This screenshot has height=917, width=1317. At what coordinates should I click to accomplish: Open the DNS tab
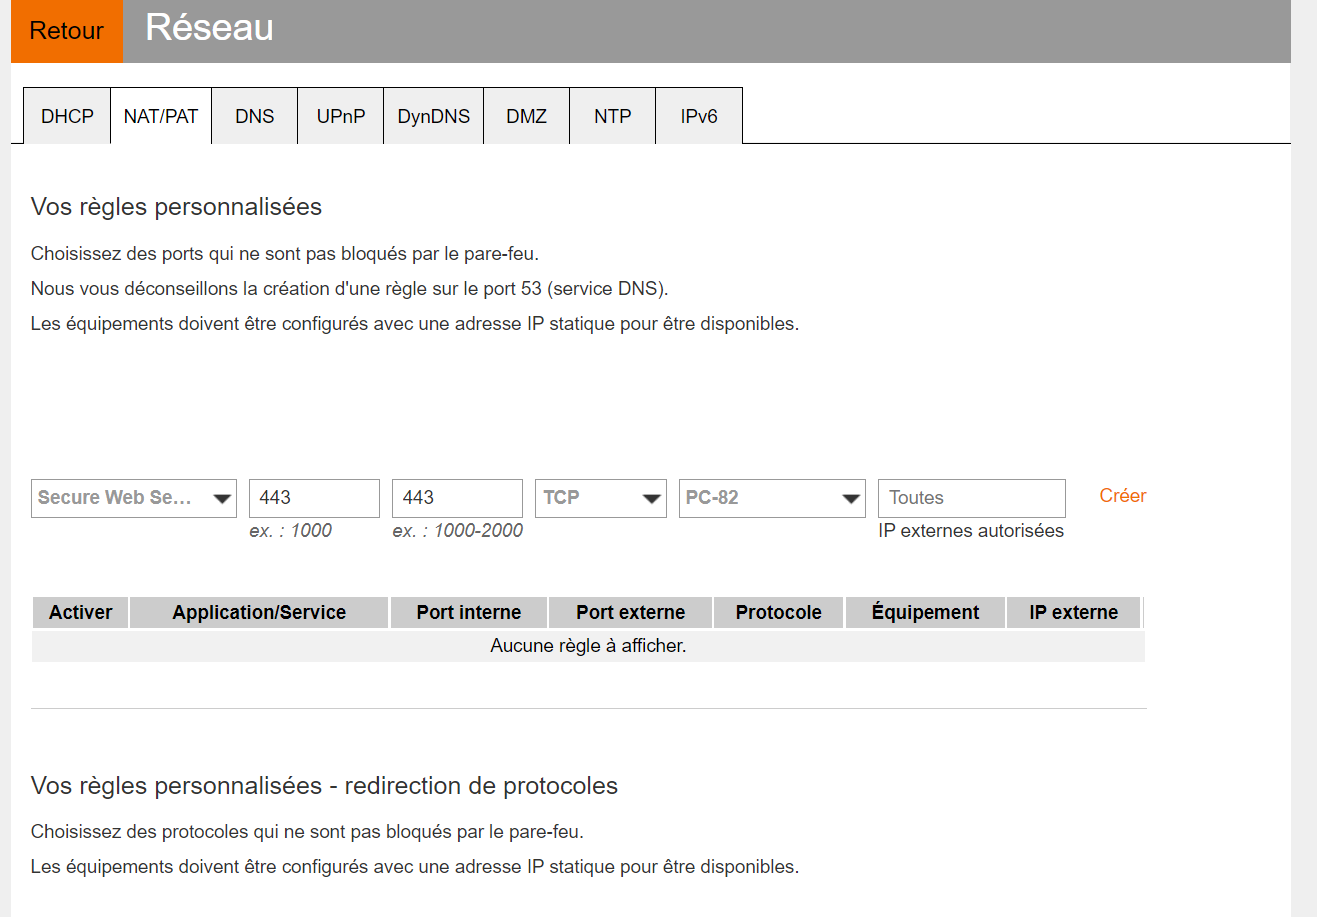click(x=254, y=116)
